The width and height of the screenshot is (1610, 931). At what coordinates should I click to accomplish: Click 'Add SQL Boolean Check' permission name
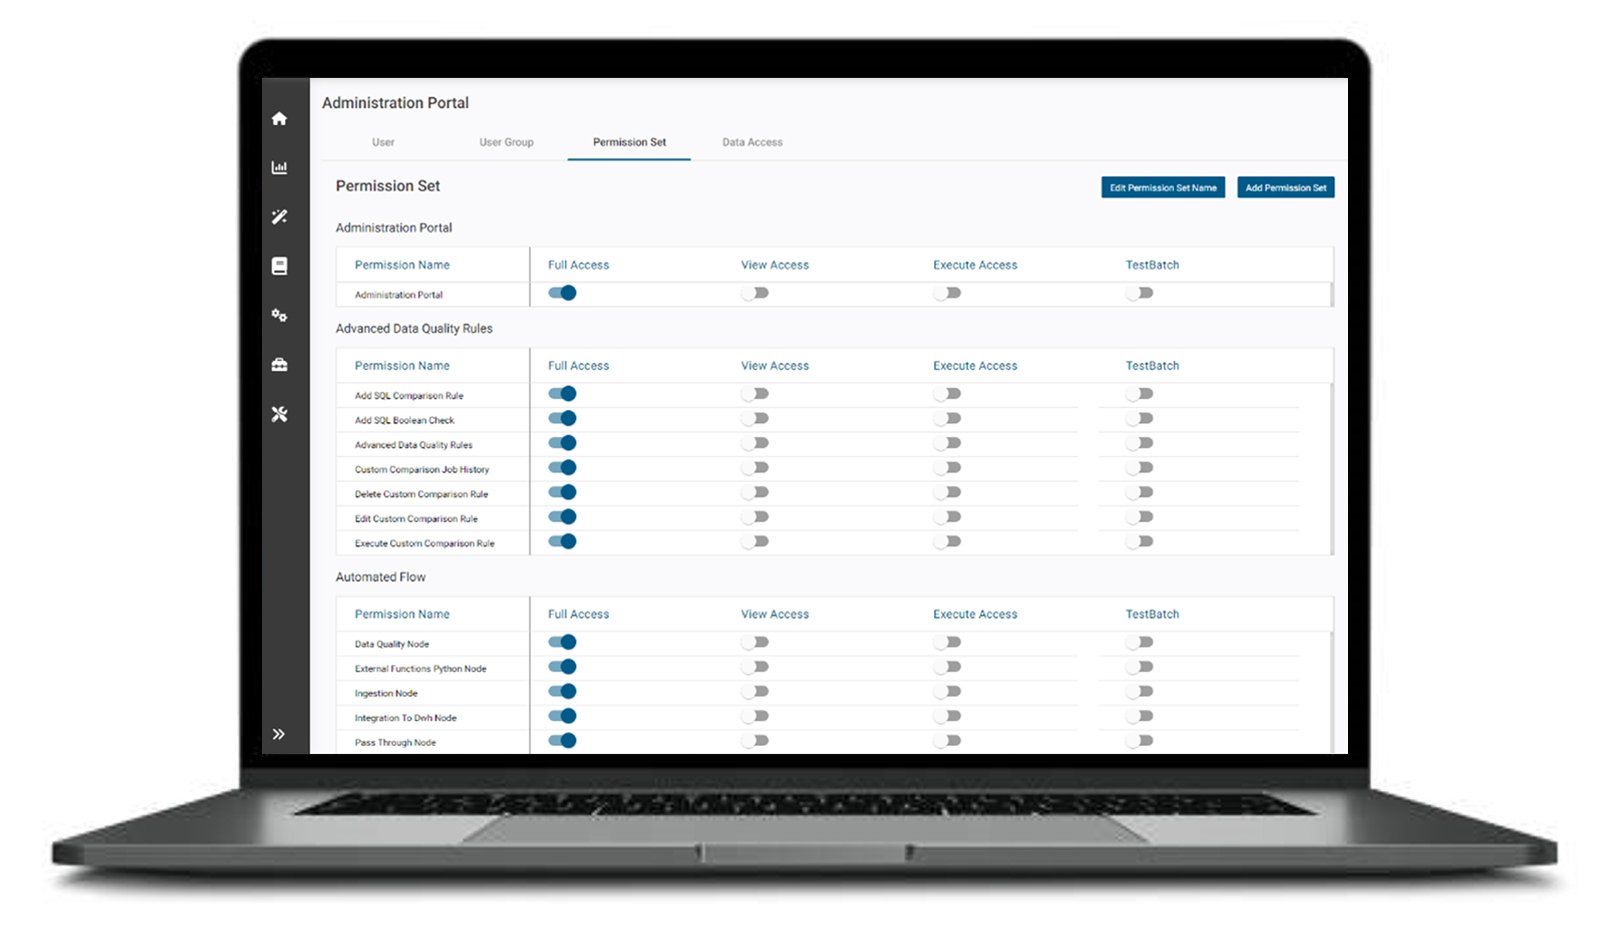pos(404,420)
